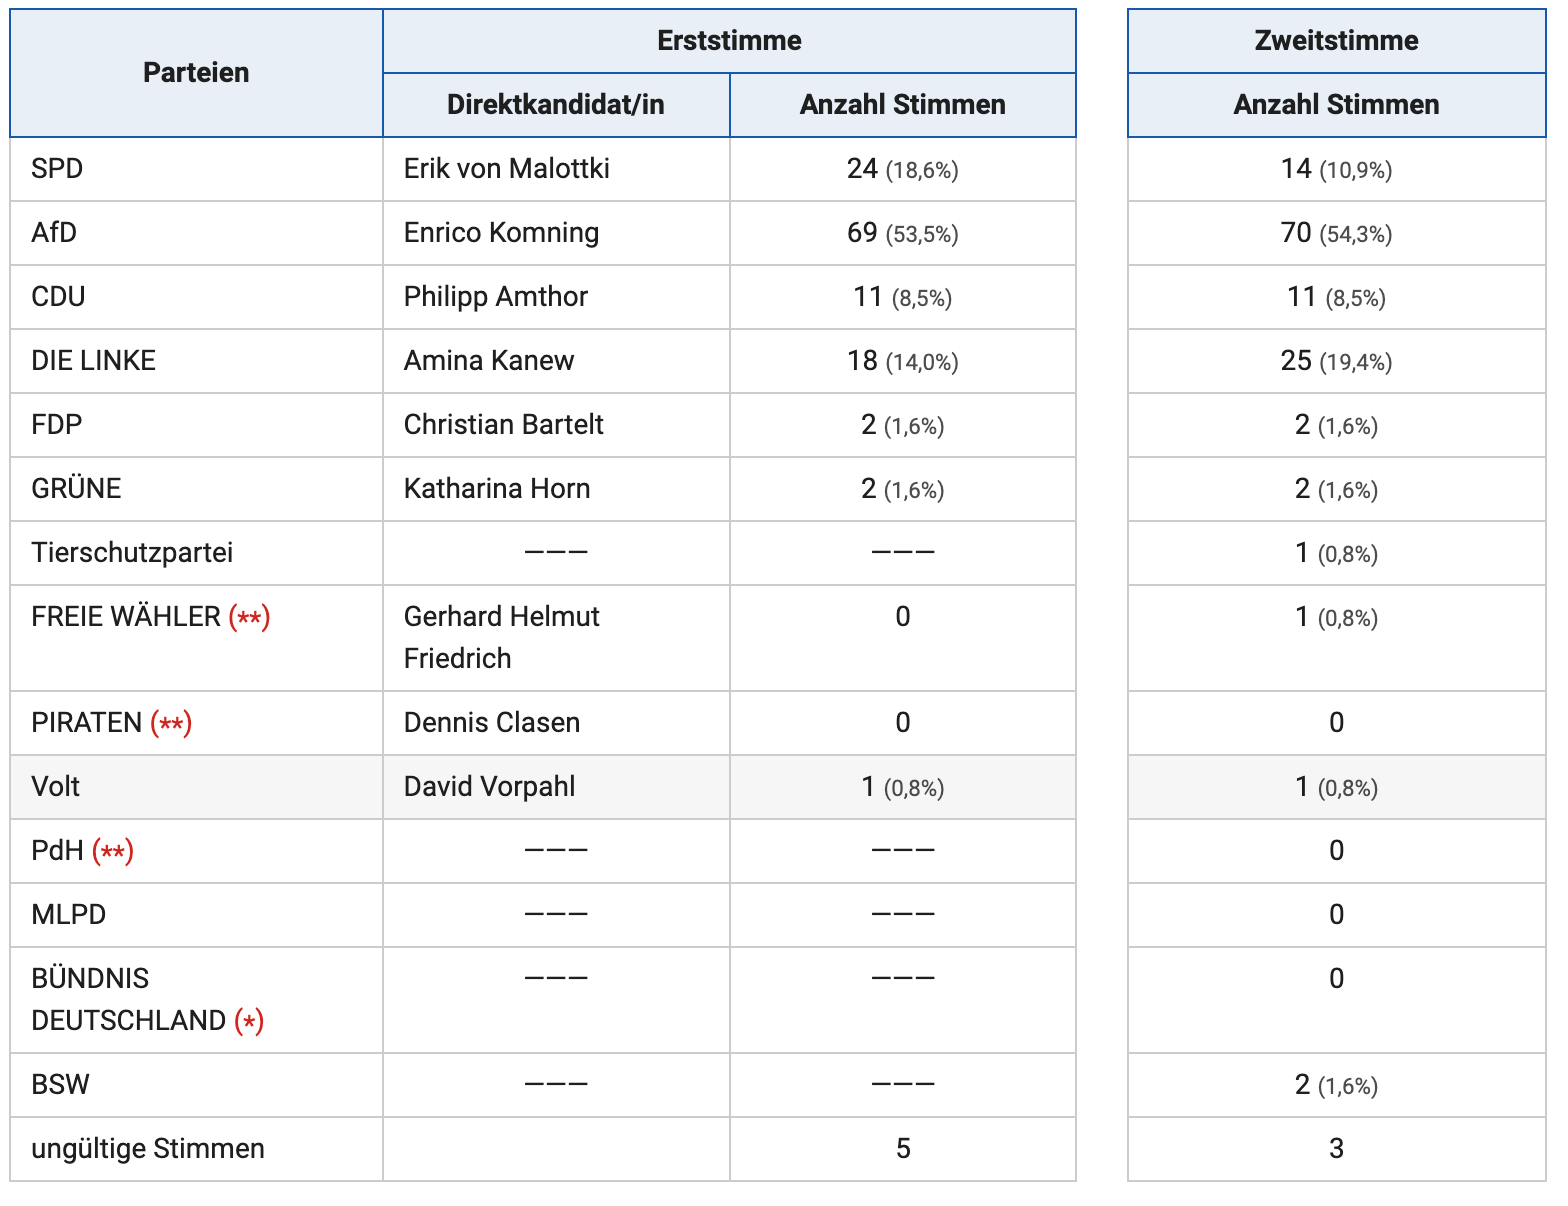Viewport: 1568px width, 1206px height.
Task: Click the ungültige Stimmen row label
Action: coord(148,1149)
